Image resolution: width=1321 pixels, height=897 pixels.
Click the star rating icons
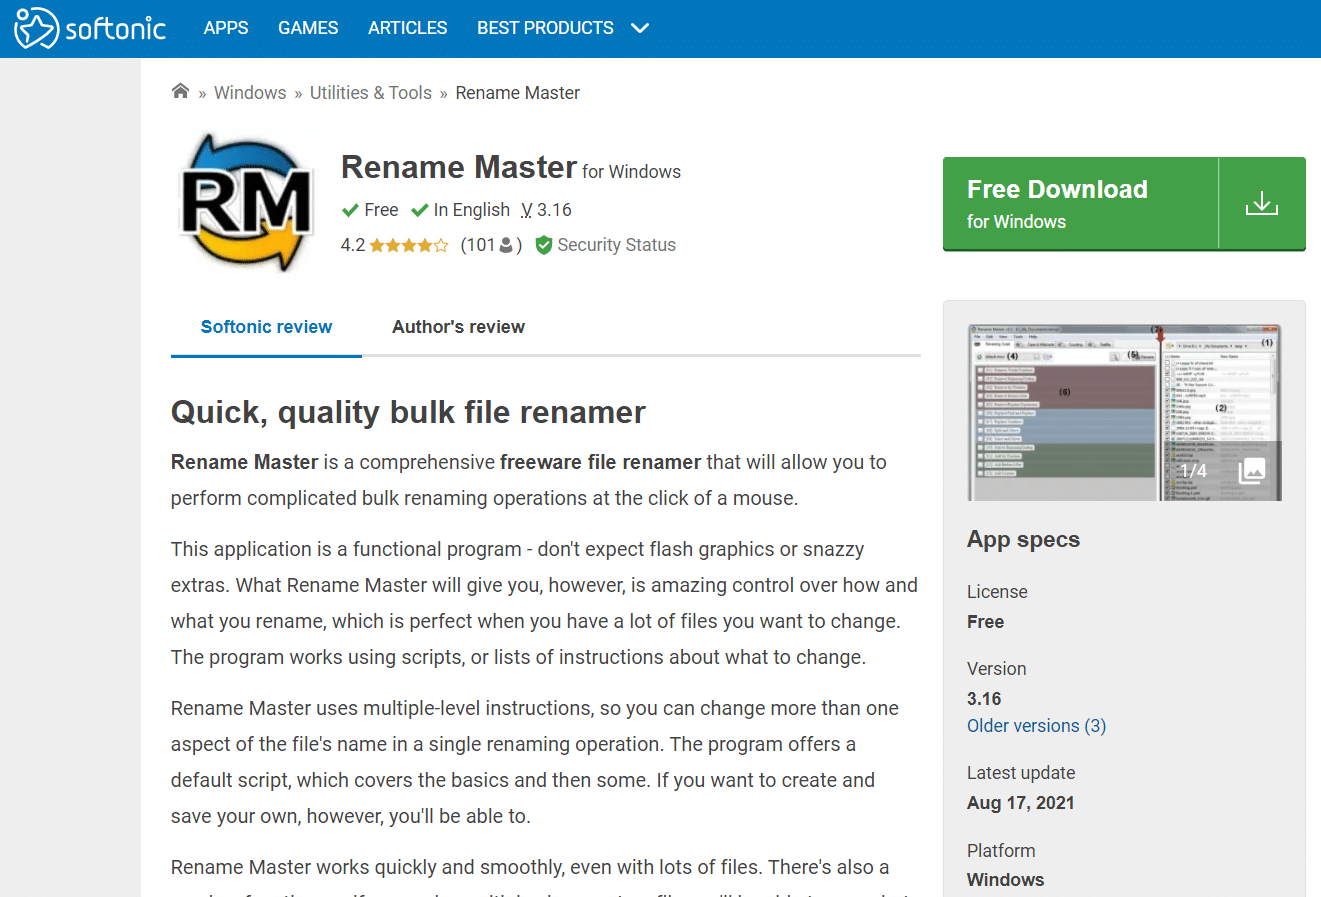(409, 245)
